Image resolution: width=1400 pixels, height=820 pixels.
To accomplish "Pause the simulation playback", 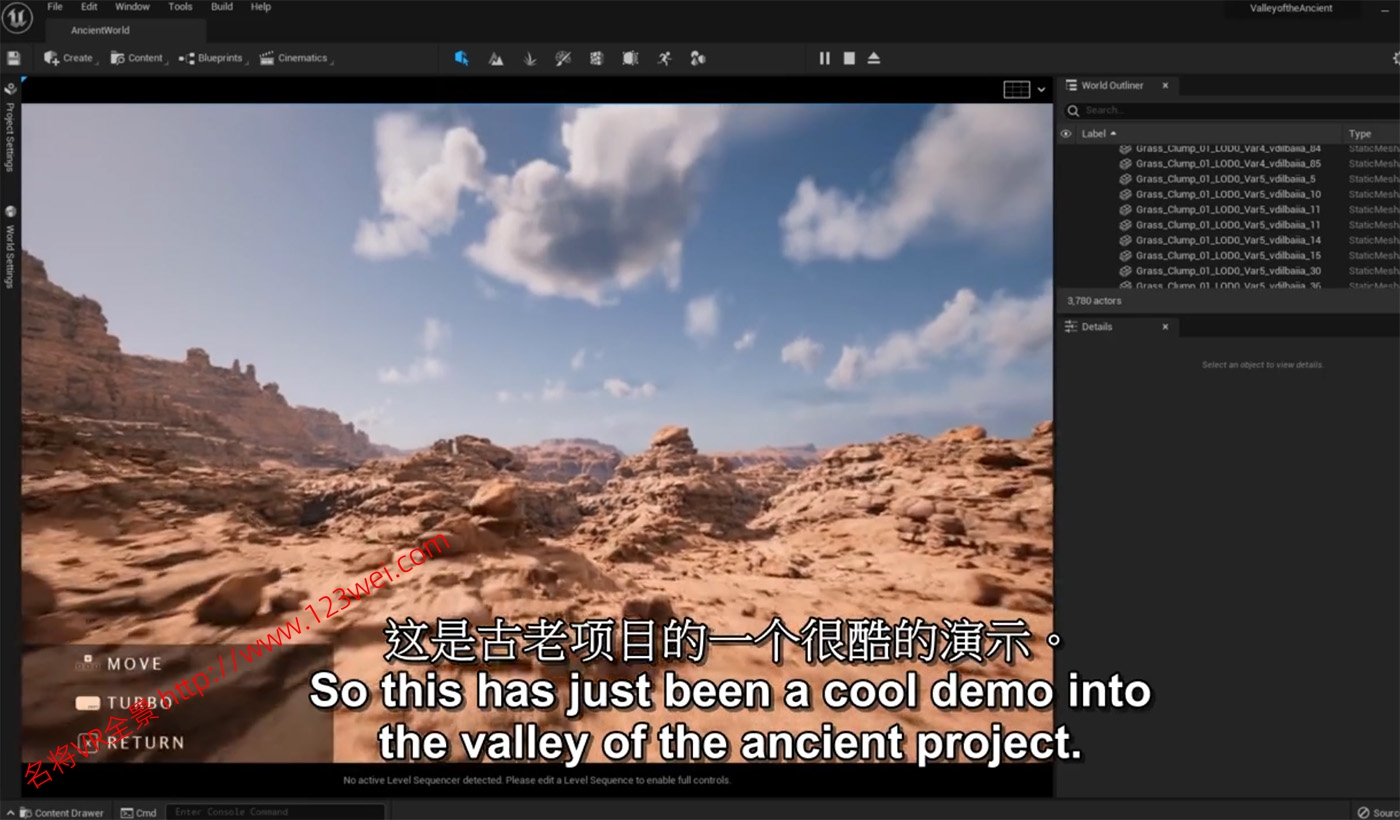I will [824, 58].
